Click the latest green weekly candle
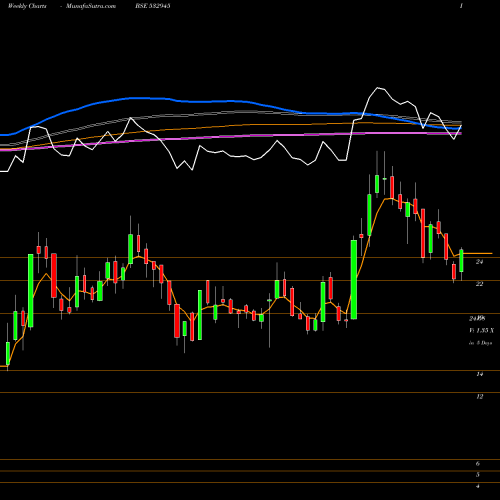This screenshot has width=500, height=500. (x=461, y=260)
